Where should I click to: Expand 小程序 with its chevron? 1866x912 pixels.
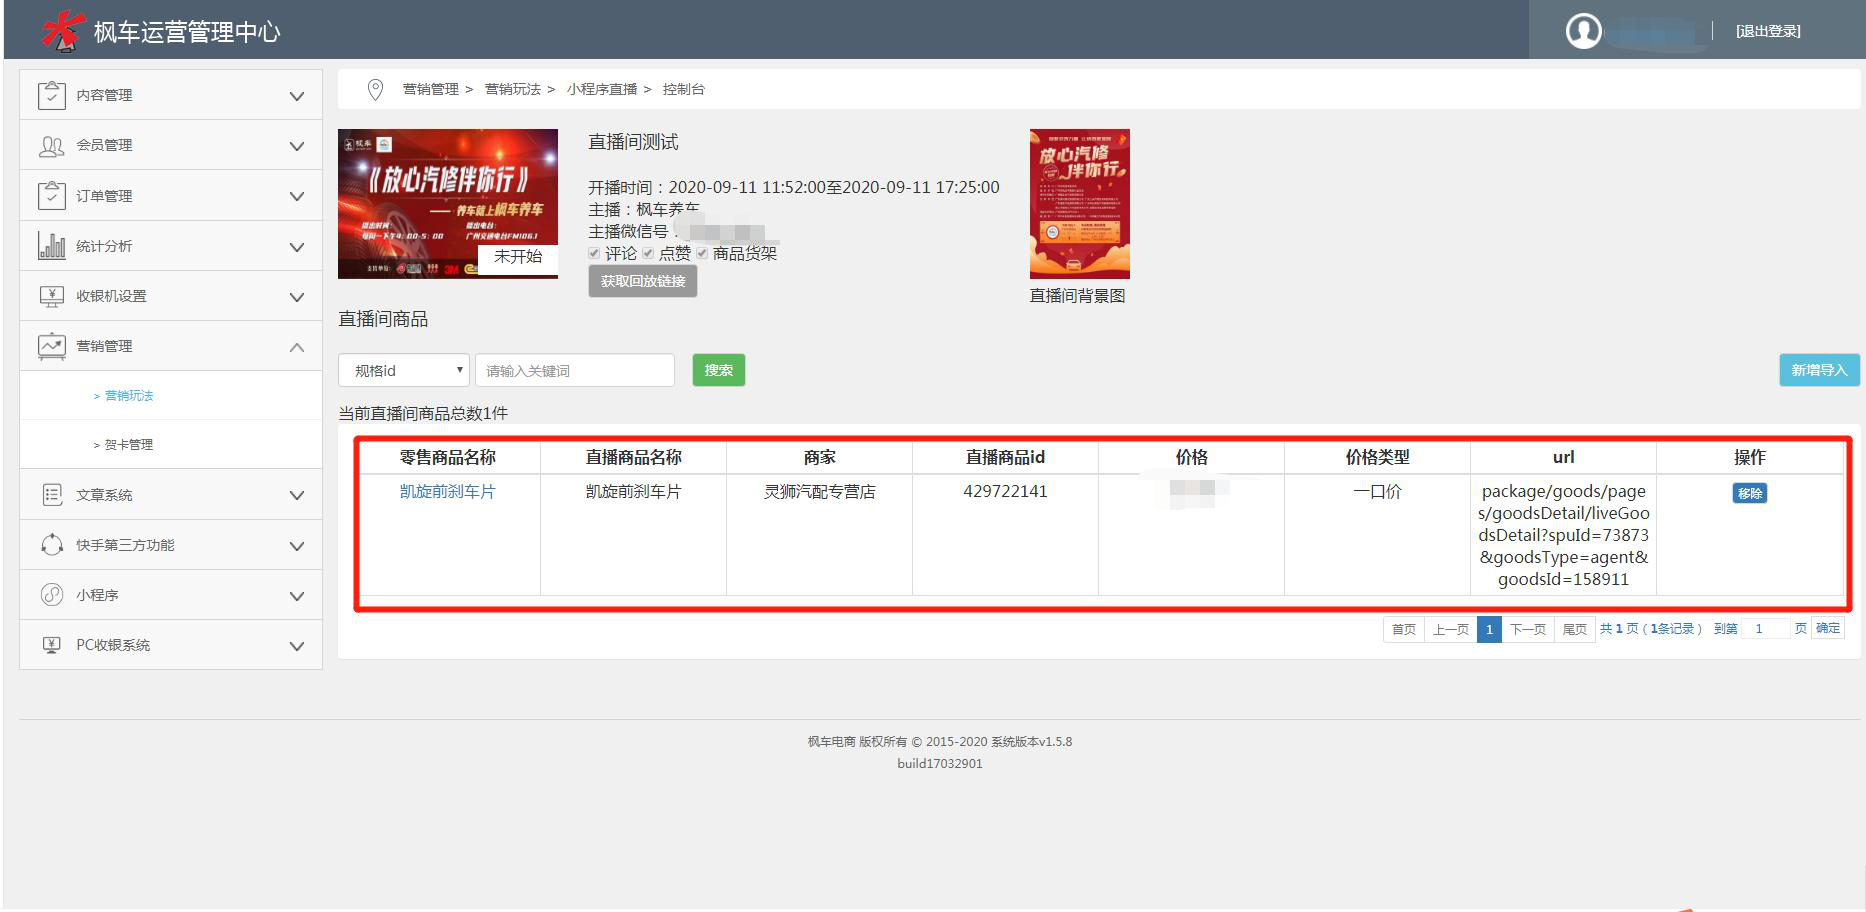[297, 596]
